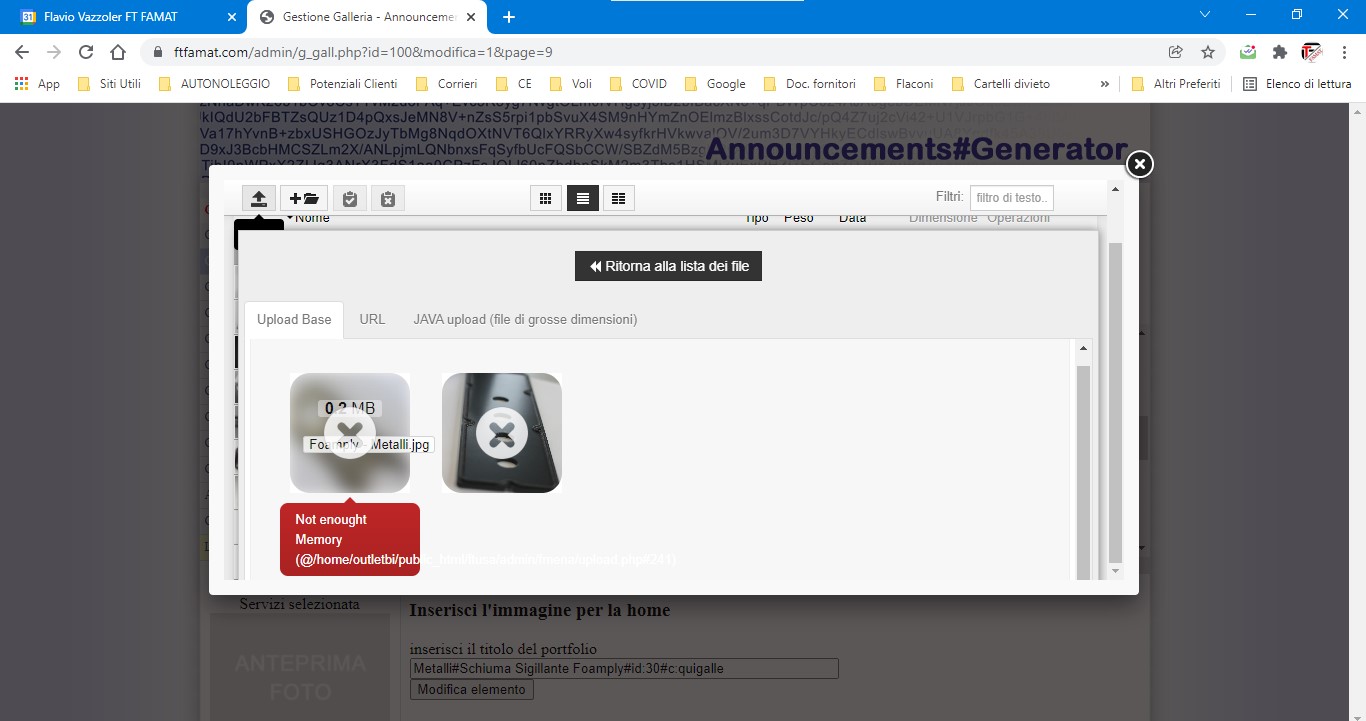Click Ritorna alla lista dei file
The image size is (1366, 721).
coord(668,266)
